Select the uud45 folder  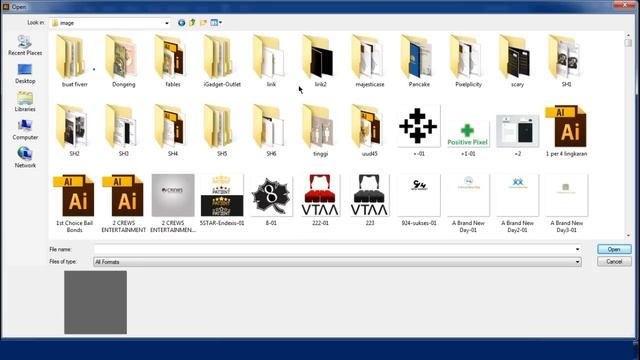(x=369, y=131)
